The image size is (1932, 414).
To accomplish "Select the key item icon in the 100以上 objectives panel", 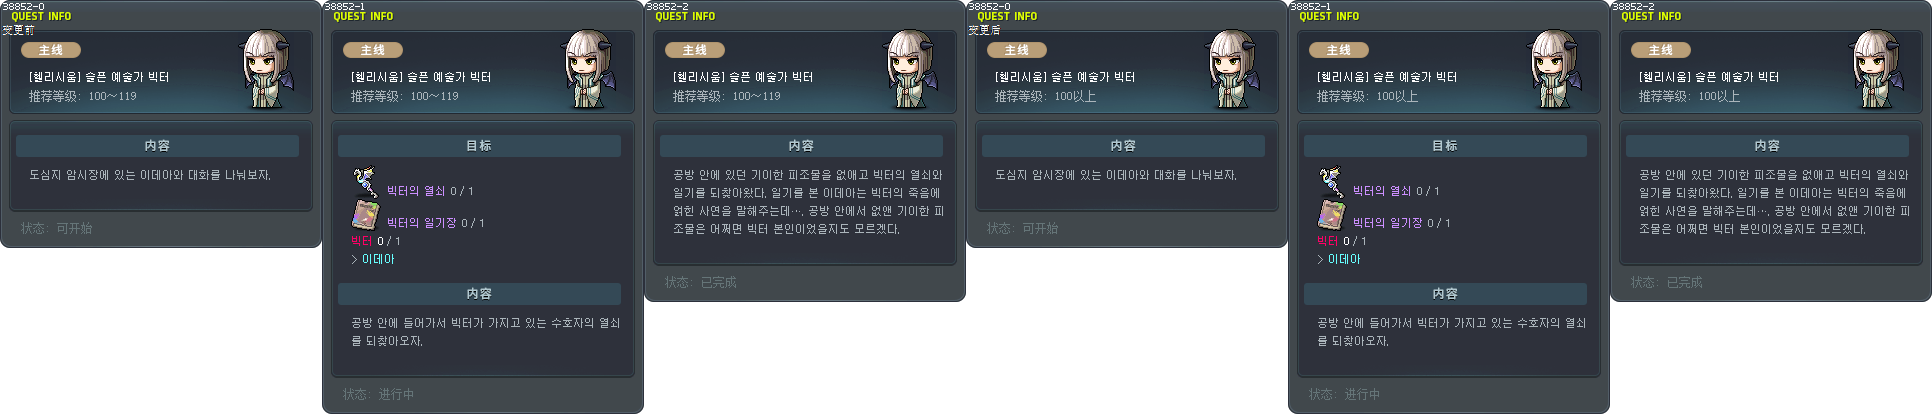I will pos(1330,183).
